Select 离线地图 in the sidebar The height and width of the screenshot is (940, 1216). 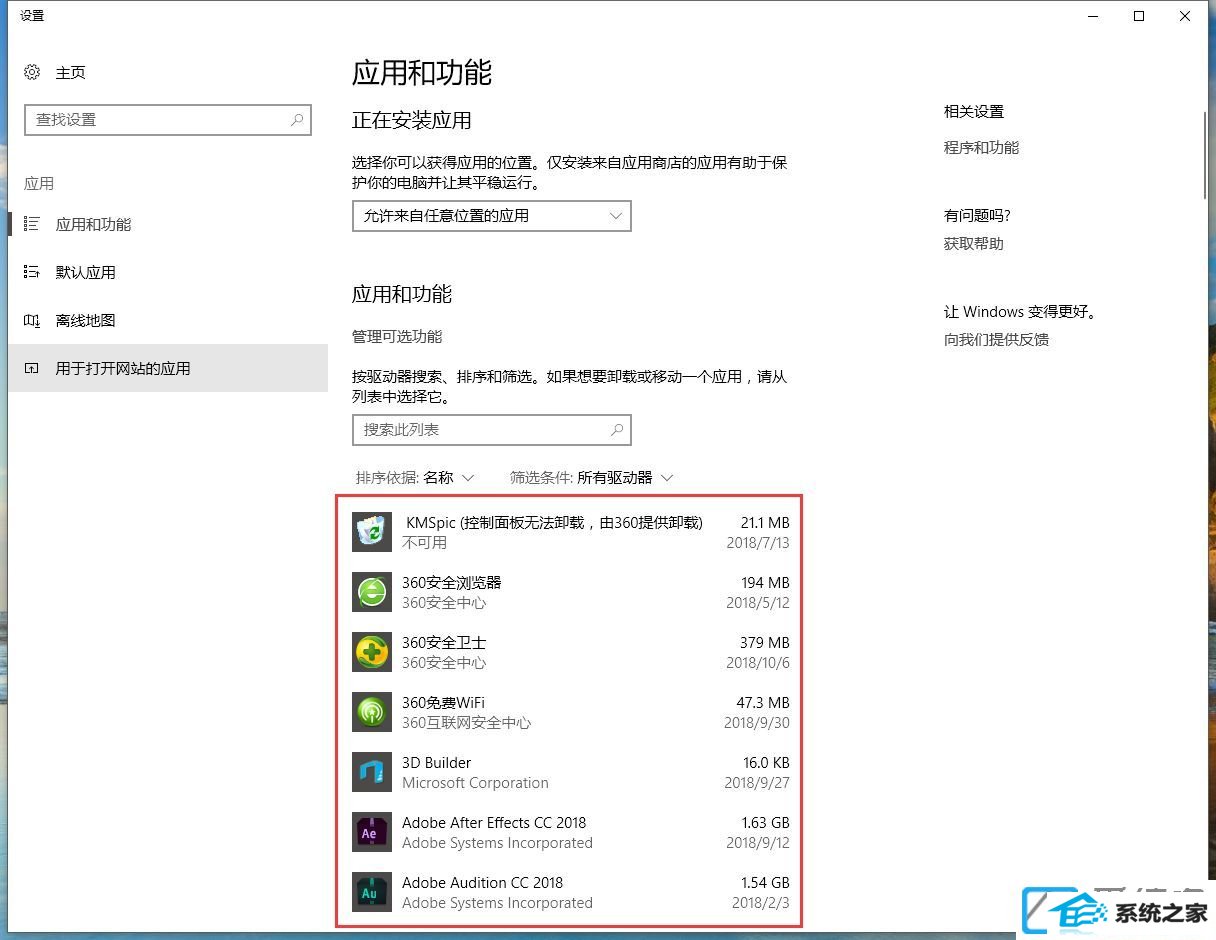[x=168, y=320]
